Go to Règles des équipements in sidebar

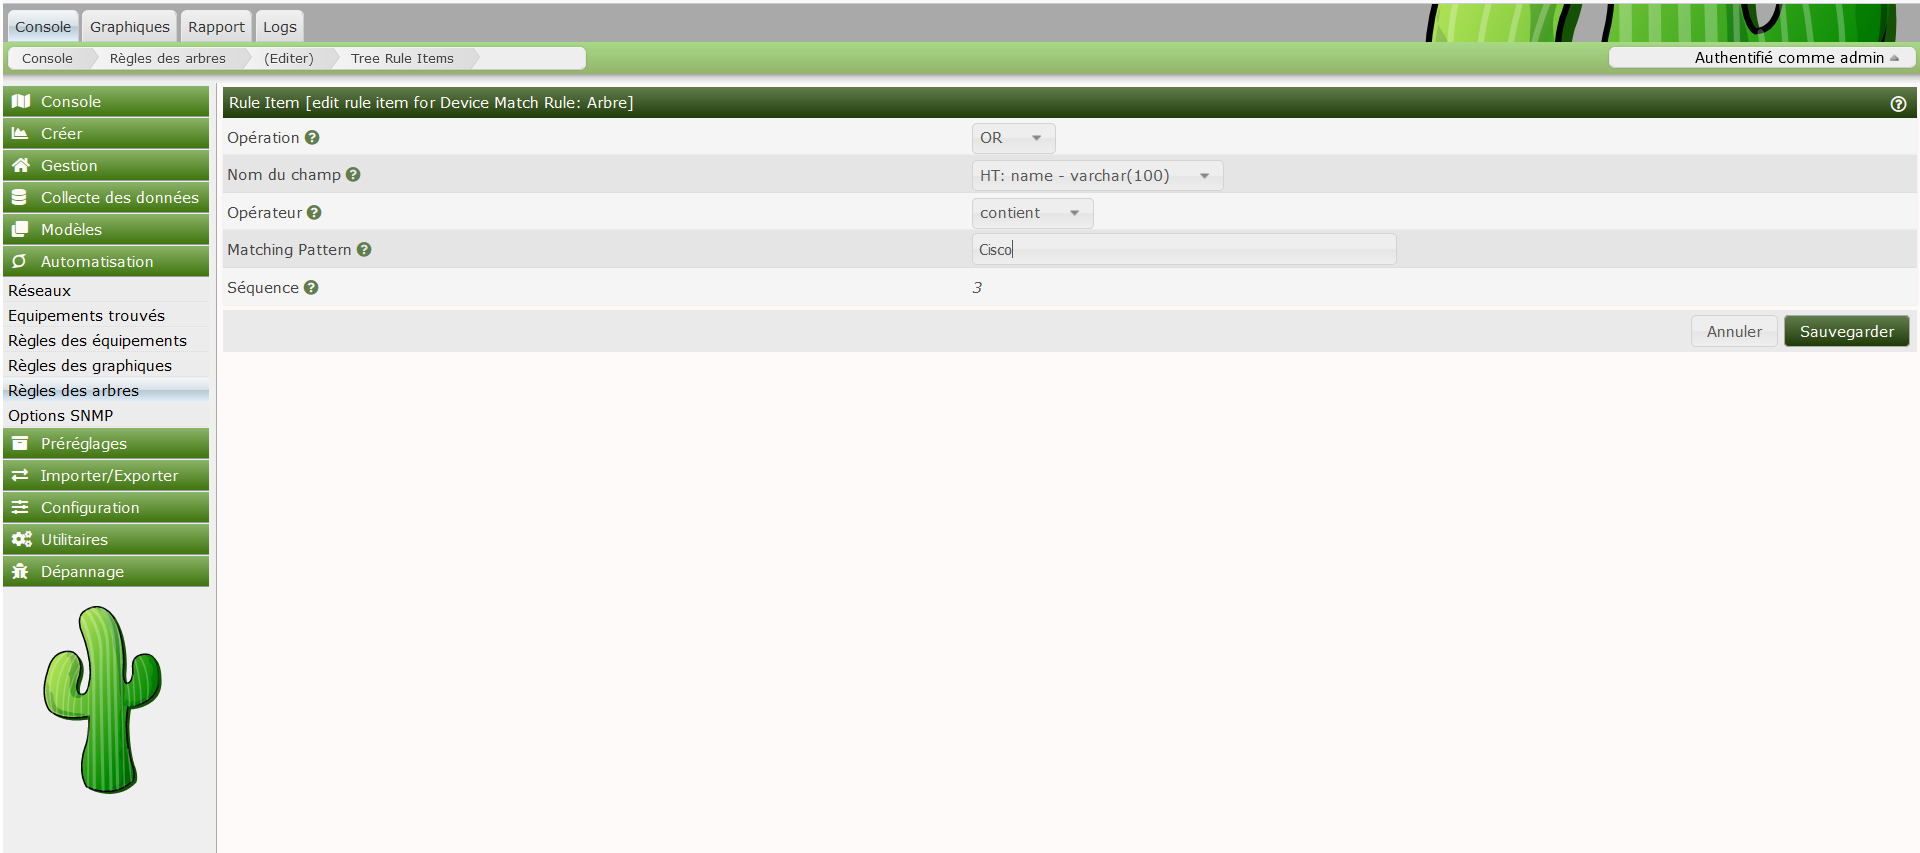point(97,341)
